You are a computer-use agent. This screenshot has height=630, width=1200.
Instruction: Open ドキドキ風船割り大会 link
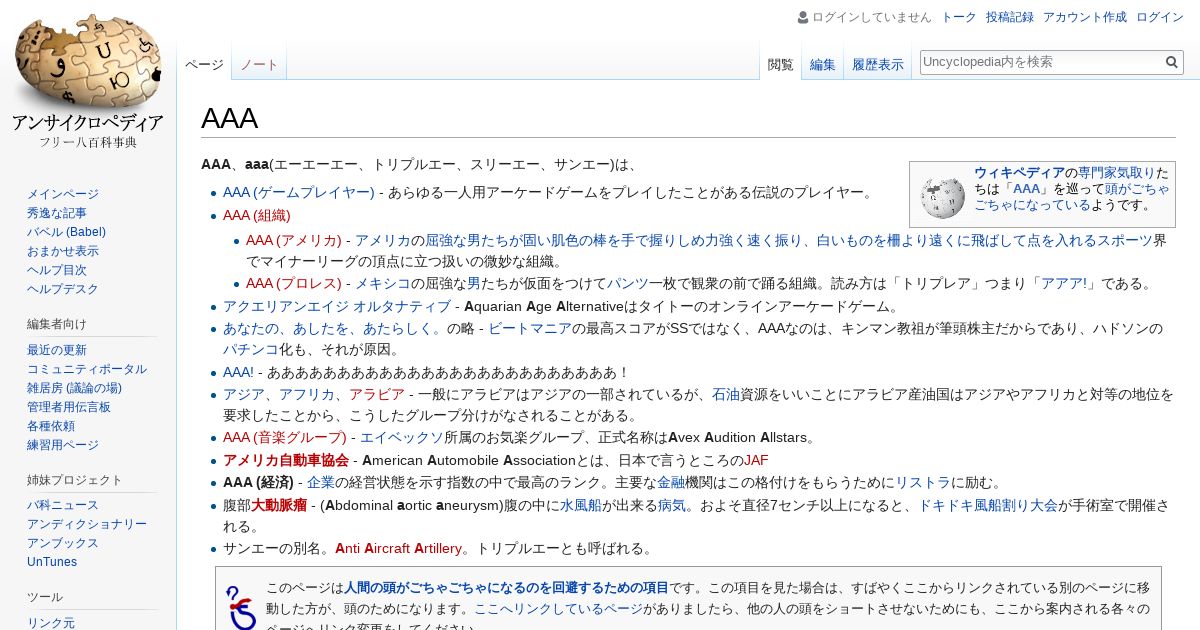coord(988,505)
